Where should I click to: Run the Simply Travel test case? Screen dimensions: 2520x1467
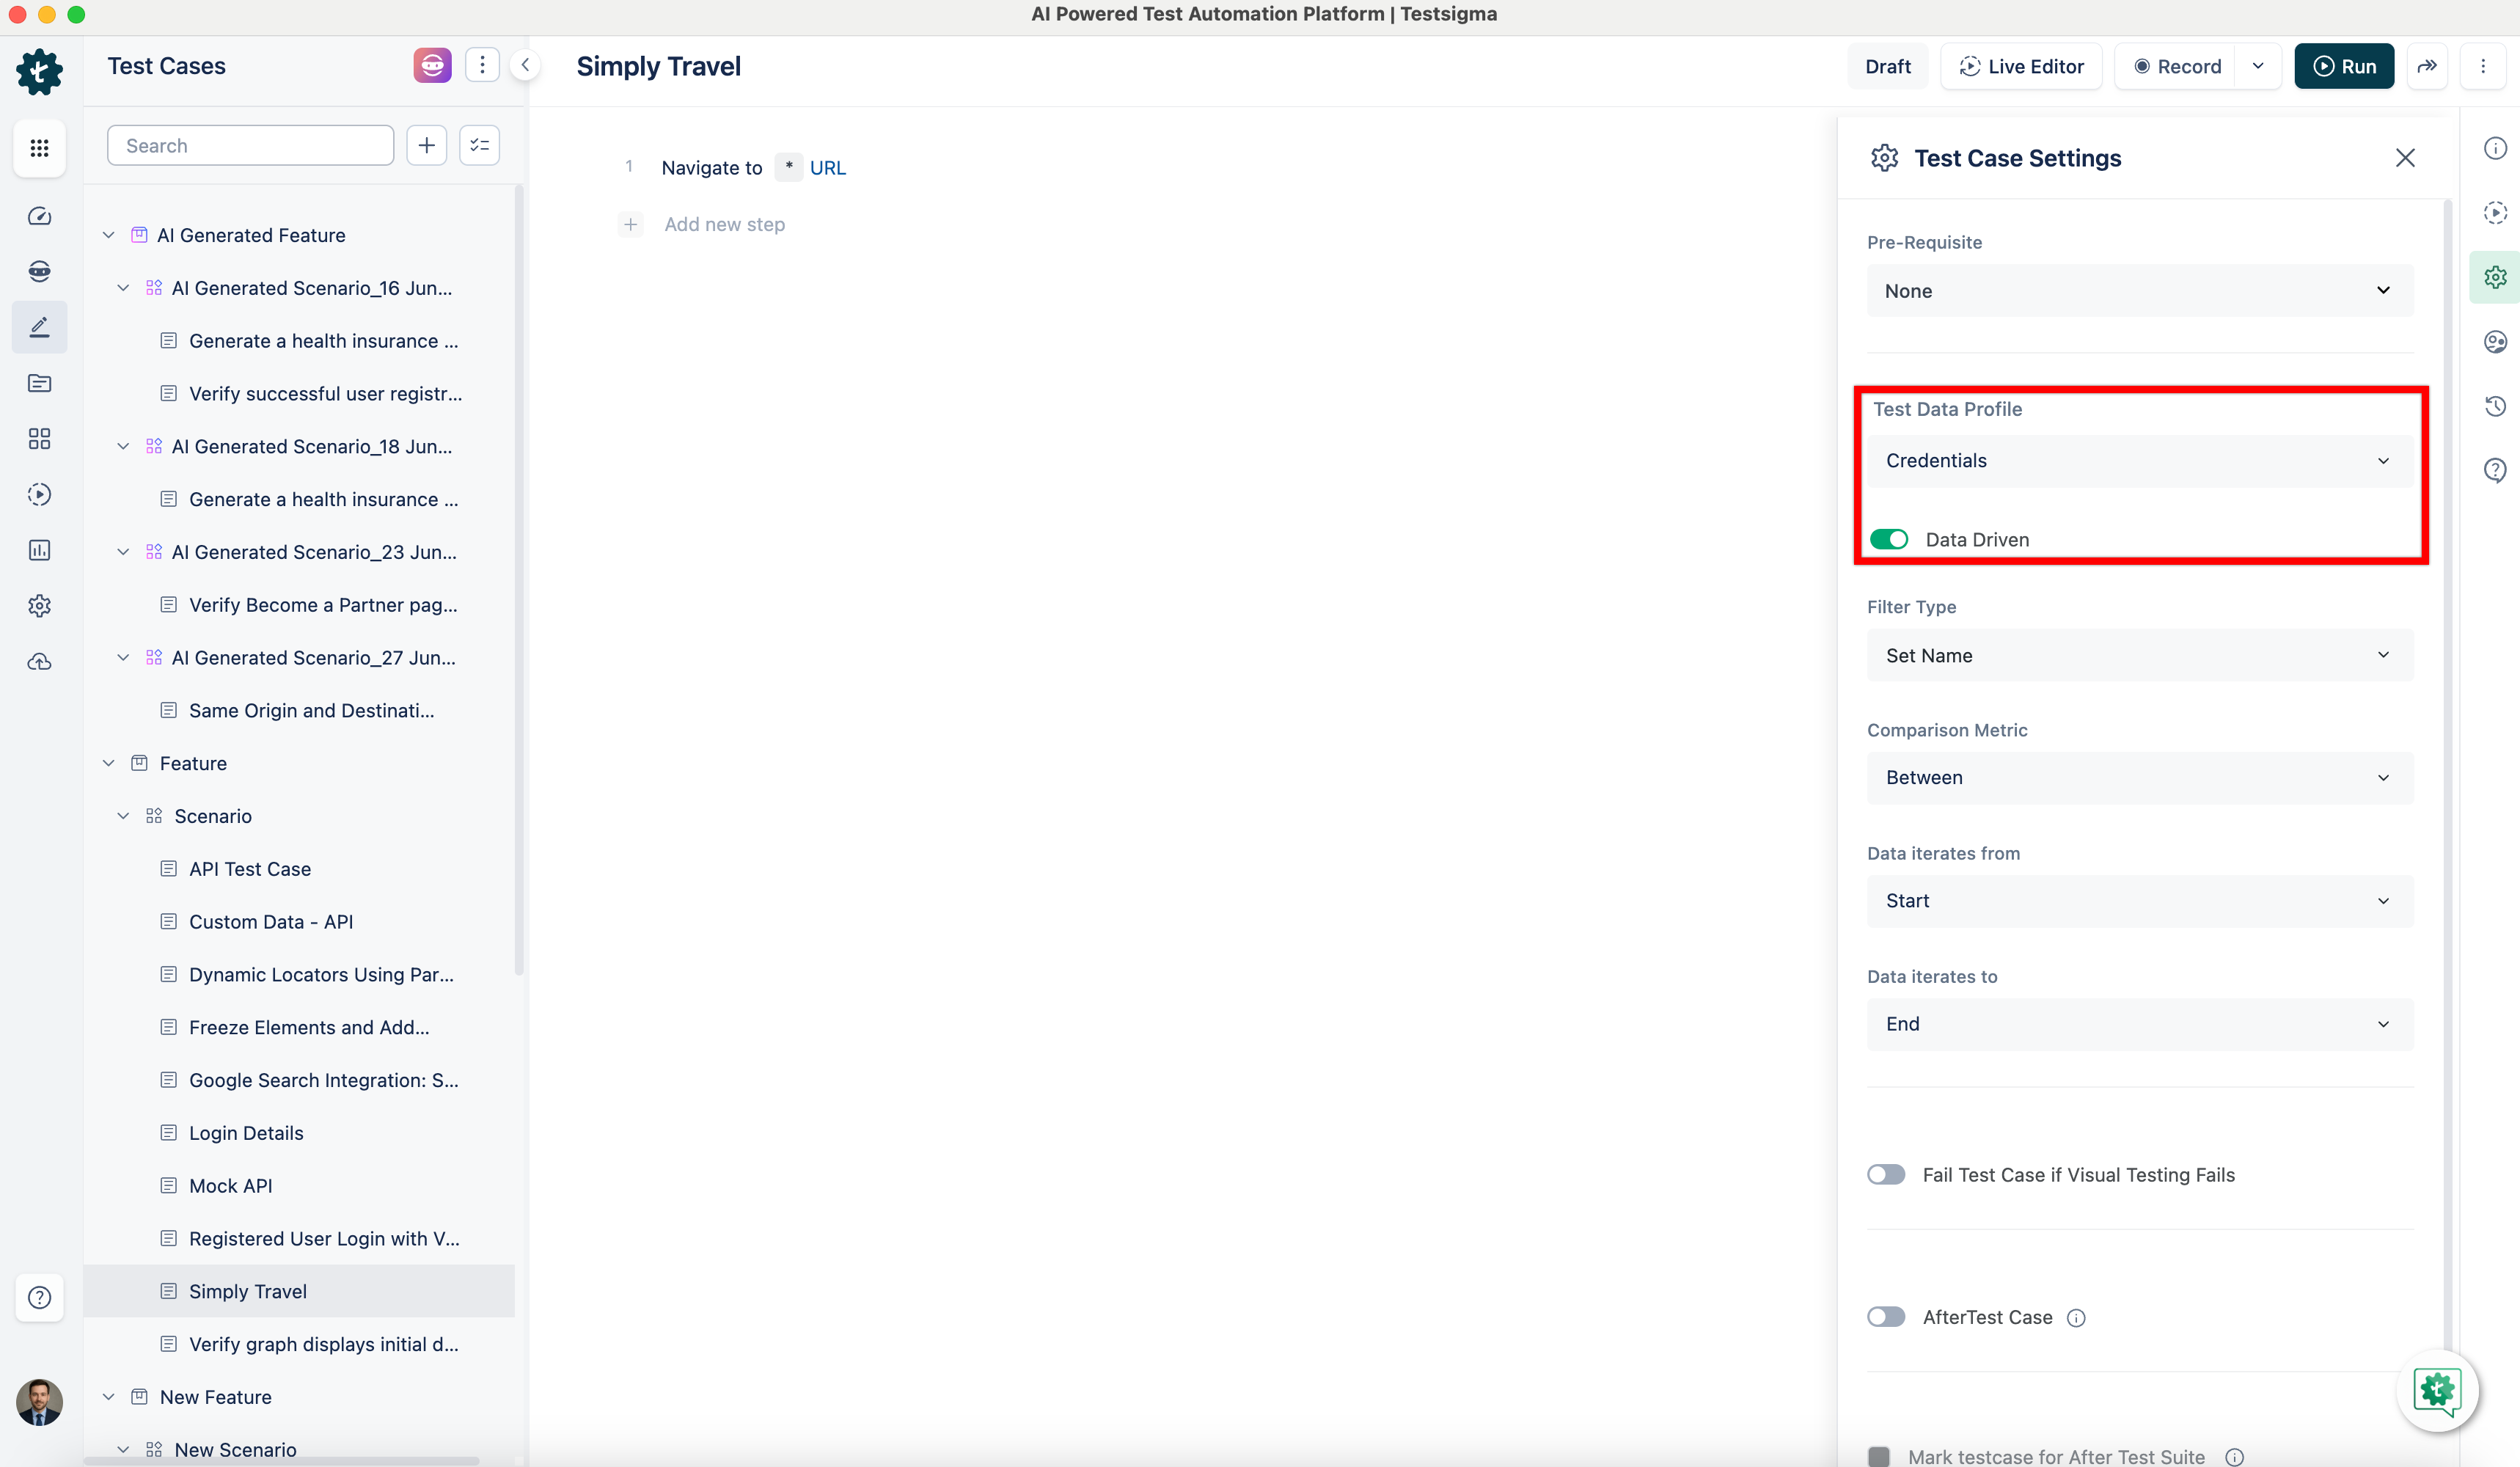[x=2344, y=65]
